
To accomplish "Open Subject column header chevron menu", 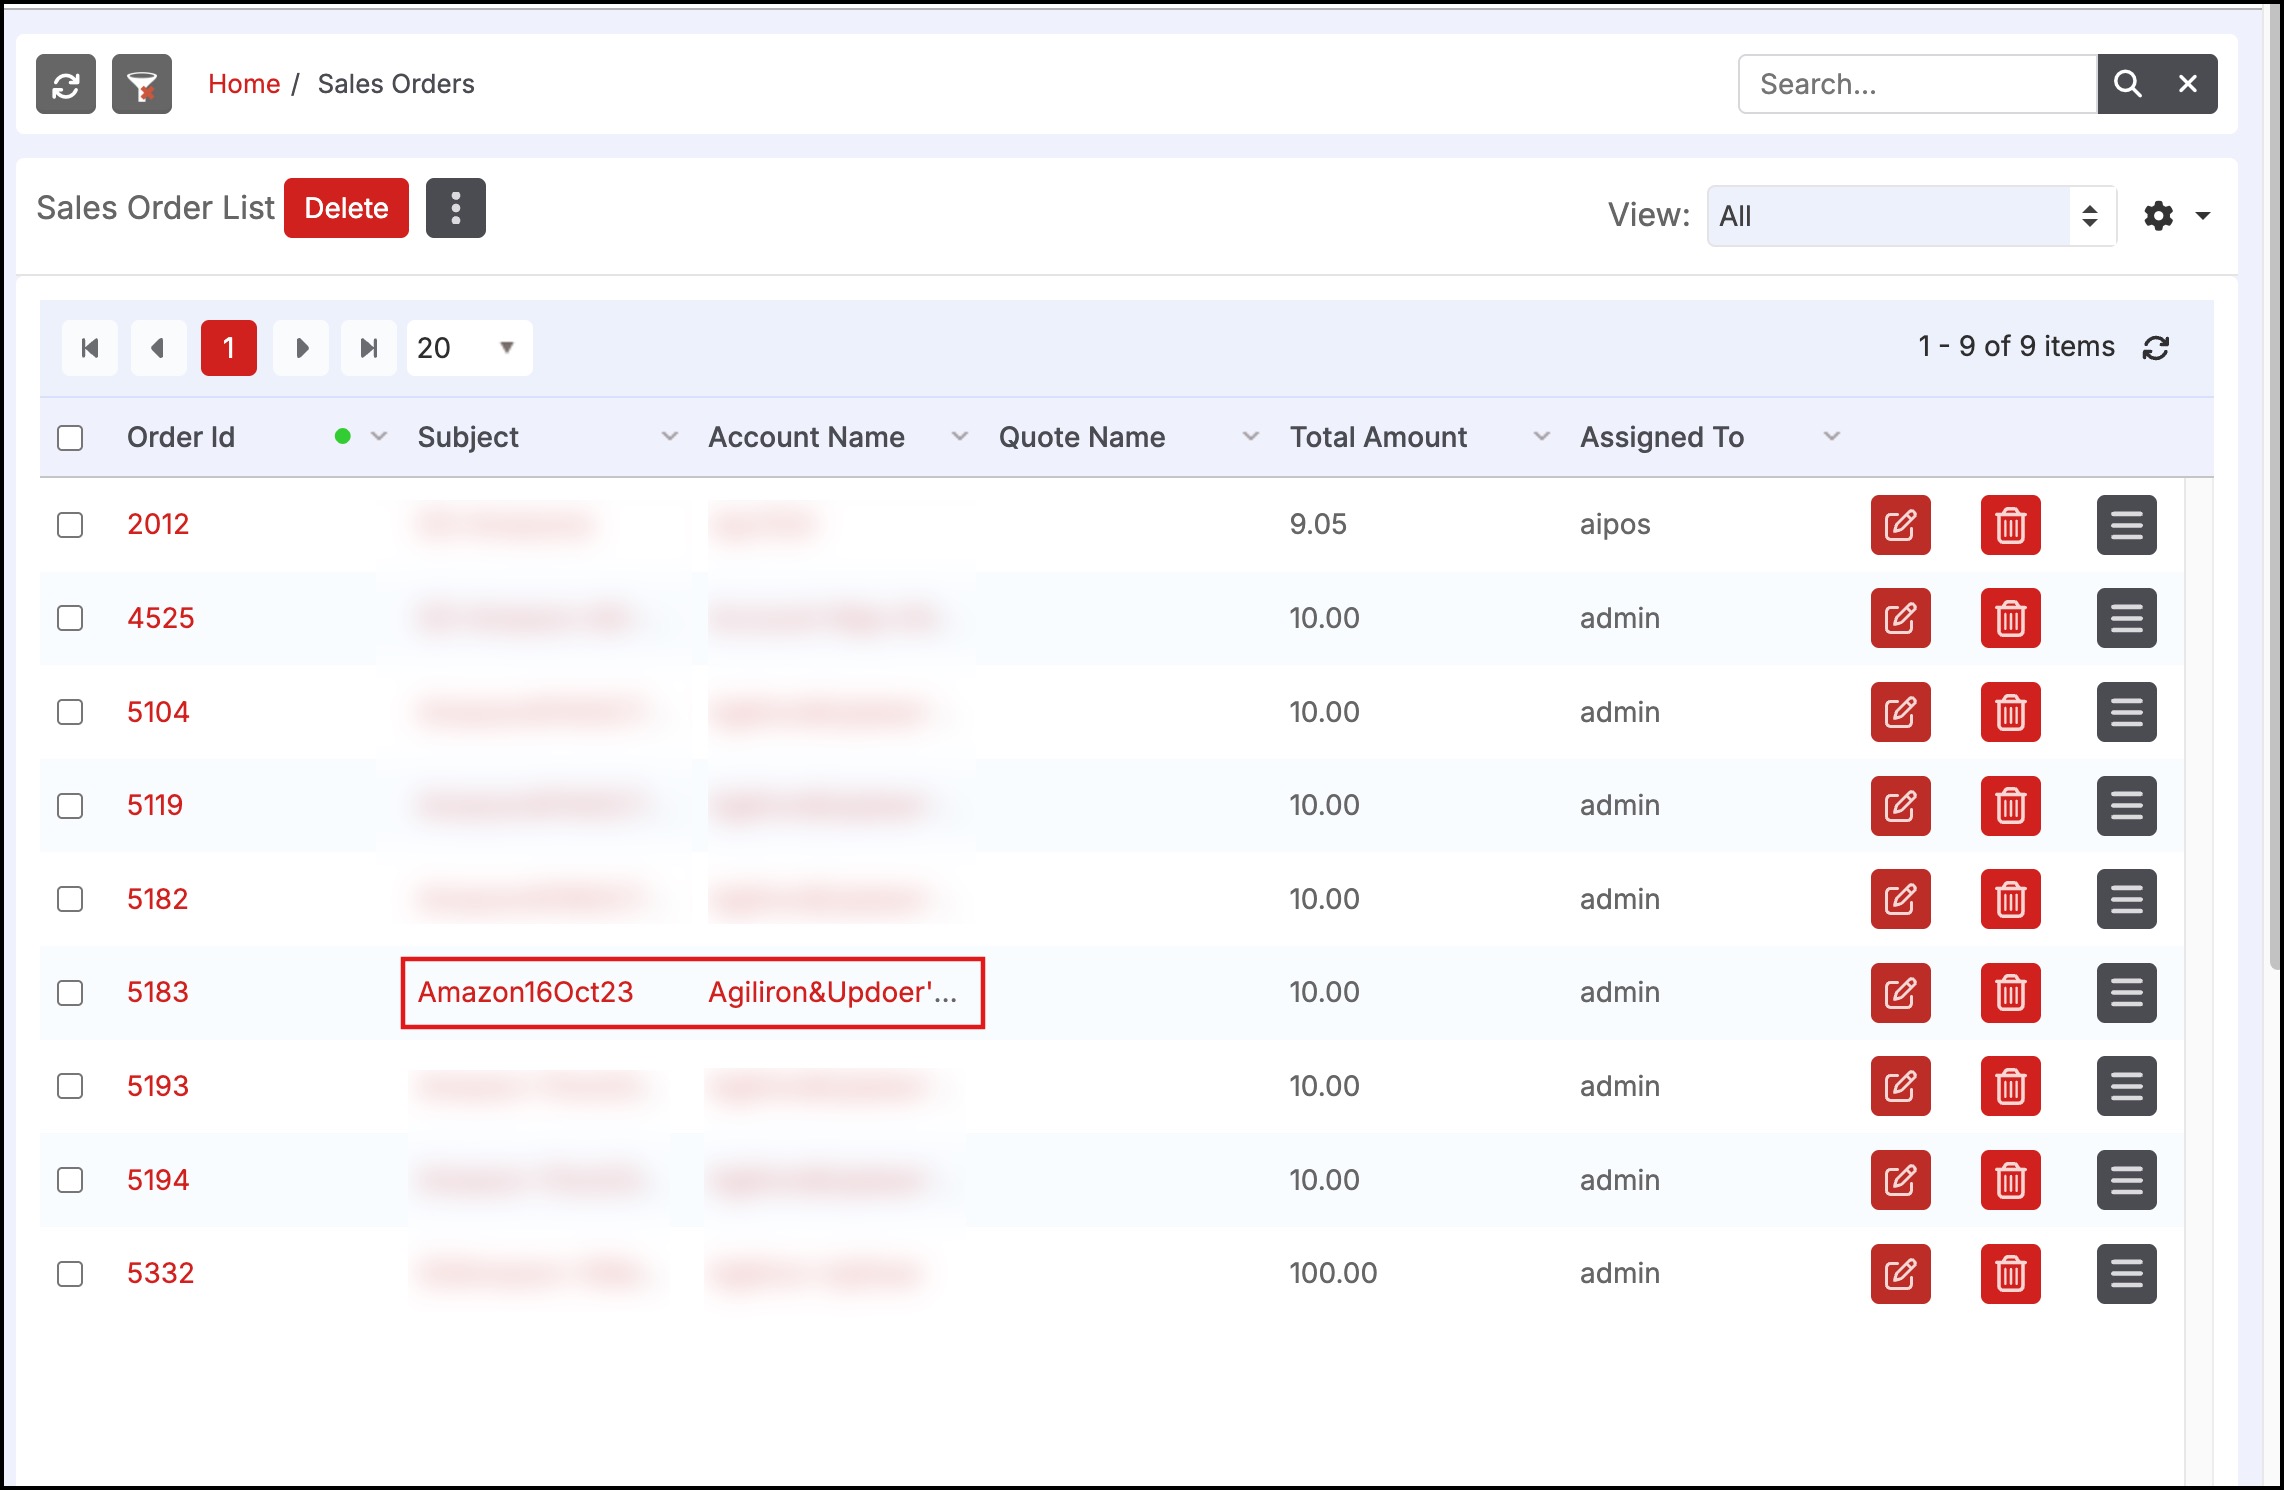I will tap(669, 437).
